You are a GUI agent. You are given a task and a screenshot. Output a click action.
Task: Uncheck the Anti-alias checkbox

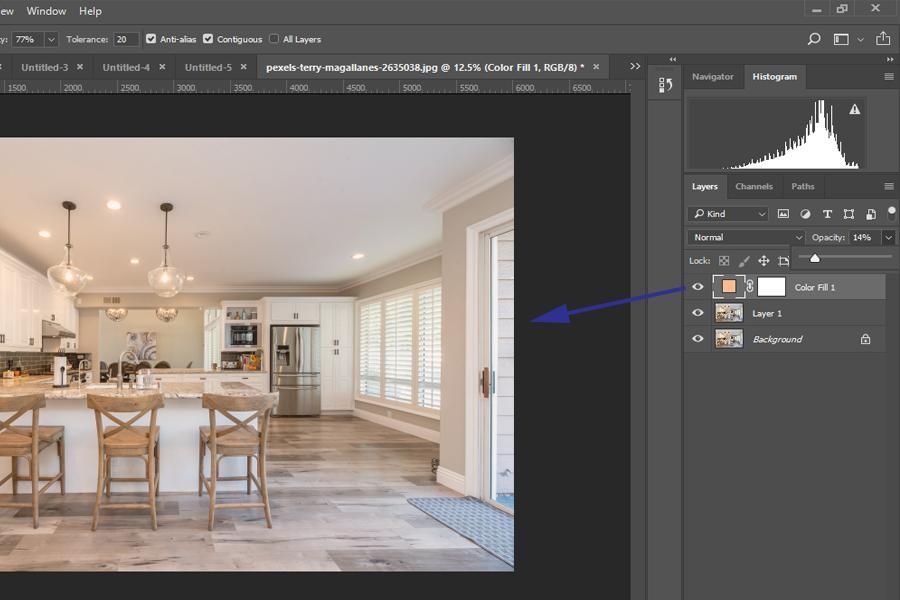pos(151,39)
